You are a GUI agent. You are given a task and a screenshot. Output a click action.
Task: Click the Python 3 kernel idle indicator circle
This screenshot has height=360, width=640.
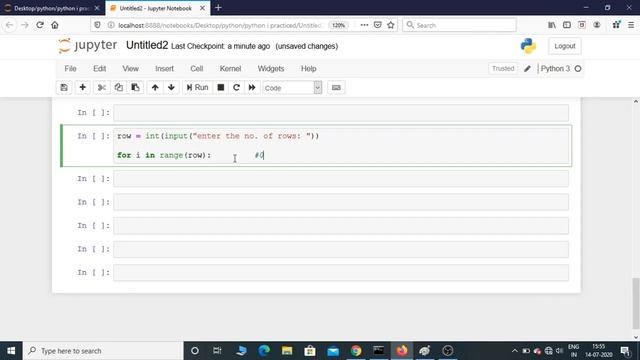pyautogui.click(x=578, y=69)
